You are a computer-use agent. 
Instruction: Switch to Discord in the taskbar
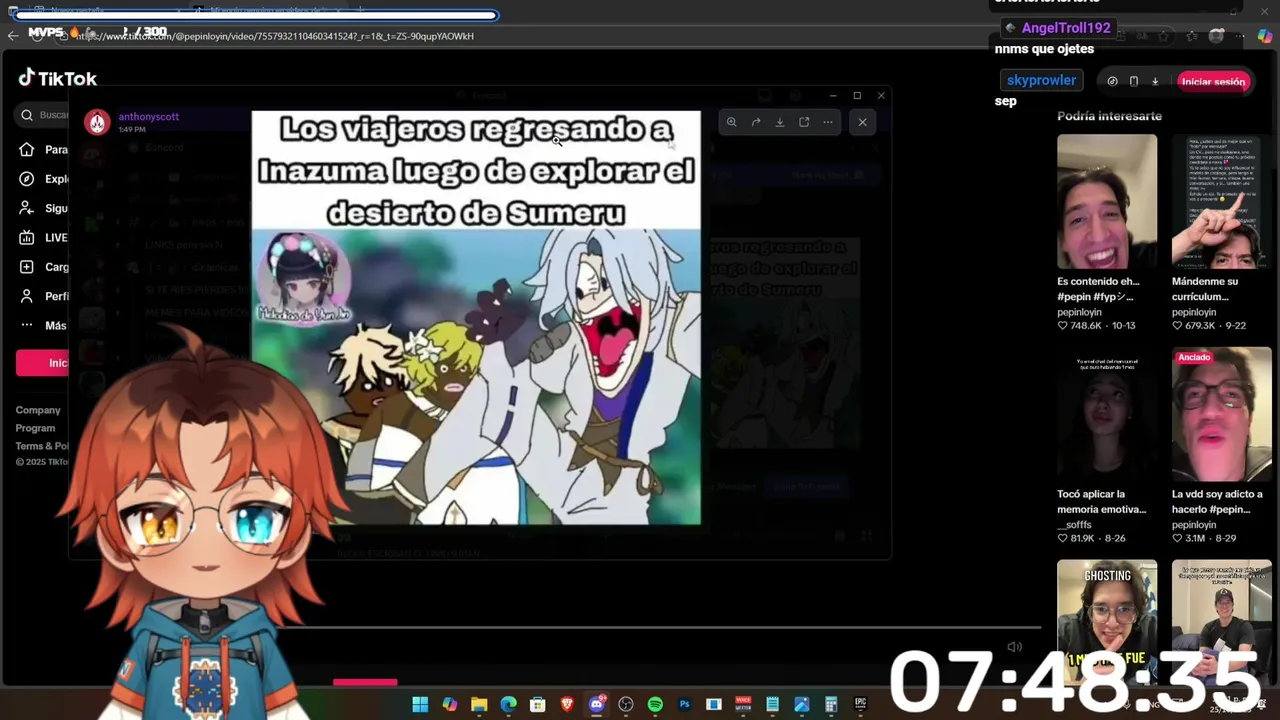tap(597, 704)
